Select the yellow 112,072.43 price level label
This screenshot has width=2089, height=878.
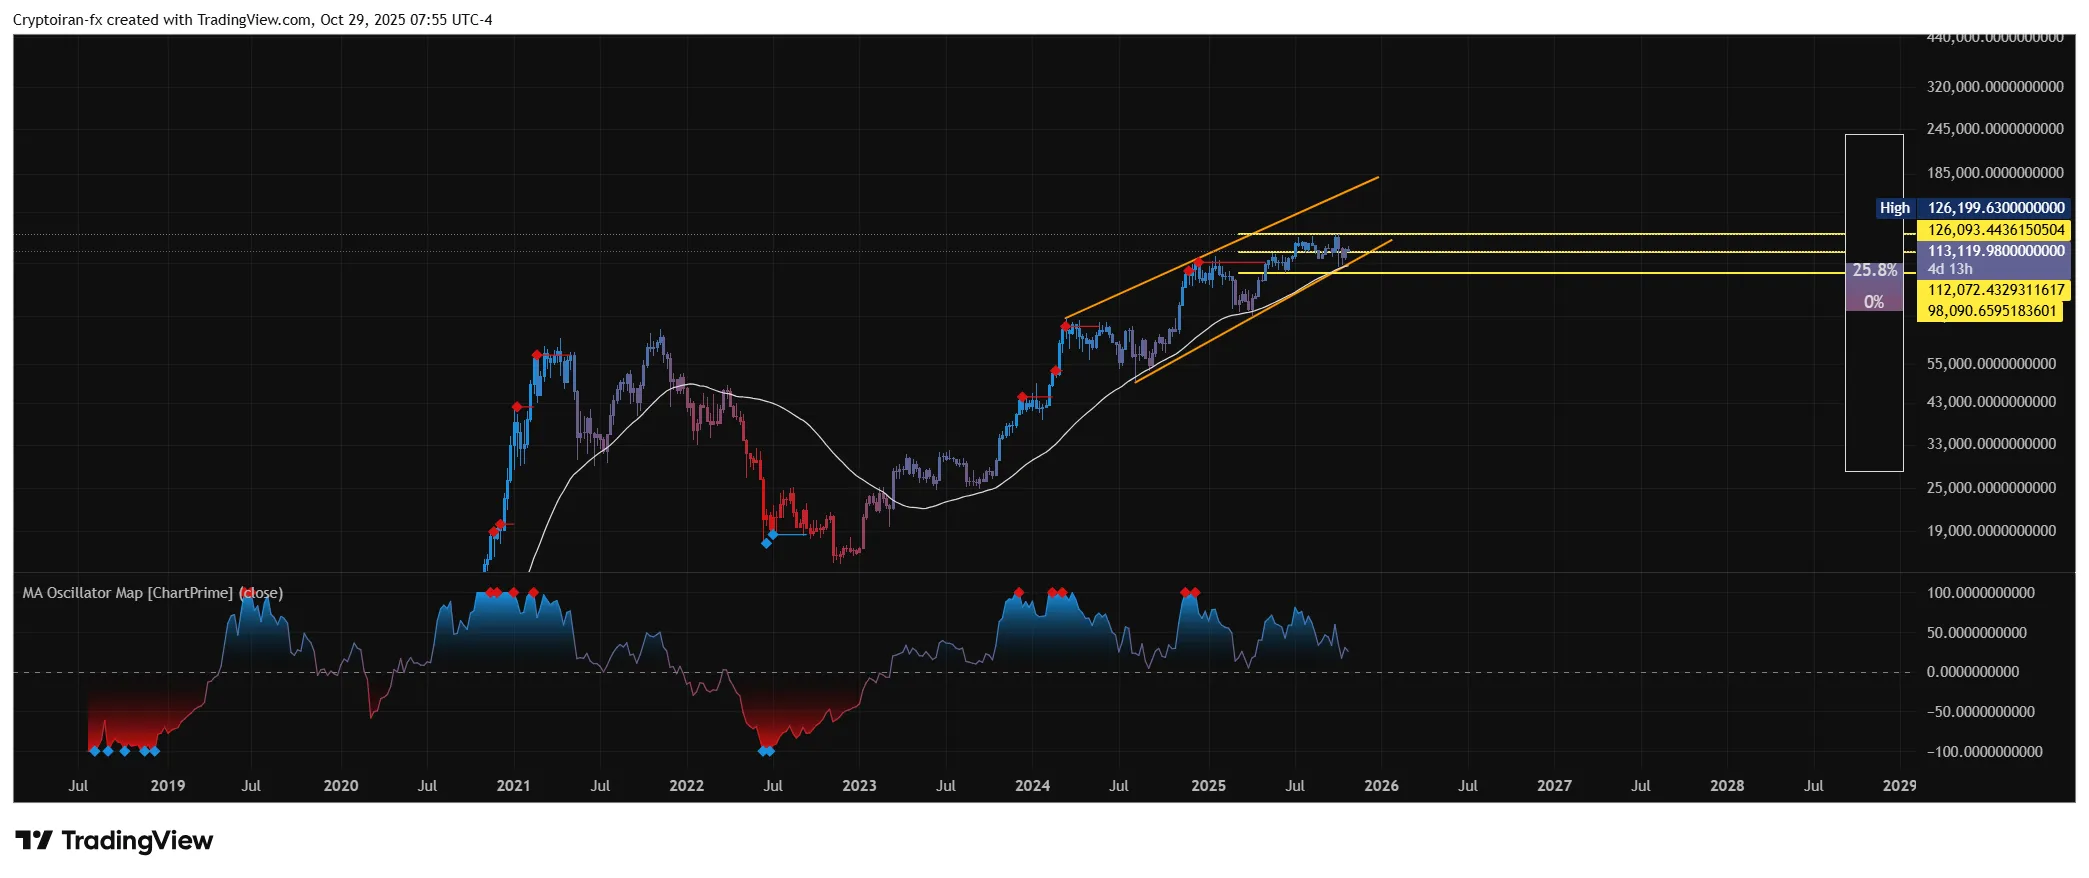(x=1995, y=290)
